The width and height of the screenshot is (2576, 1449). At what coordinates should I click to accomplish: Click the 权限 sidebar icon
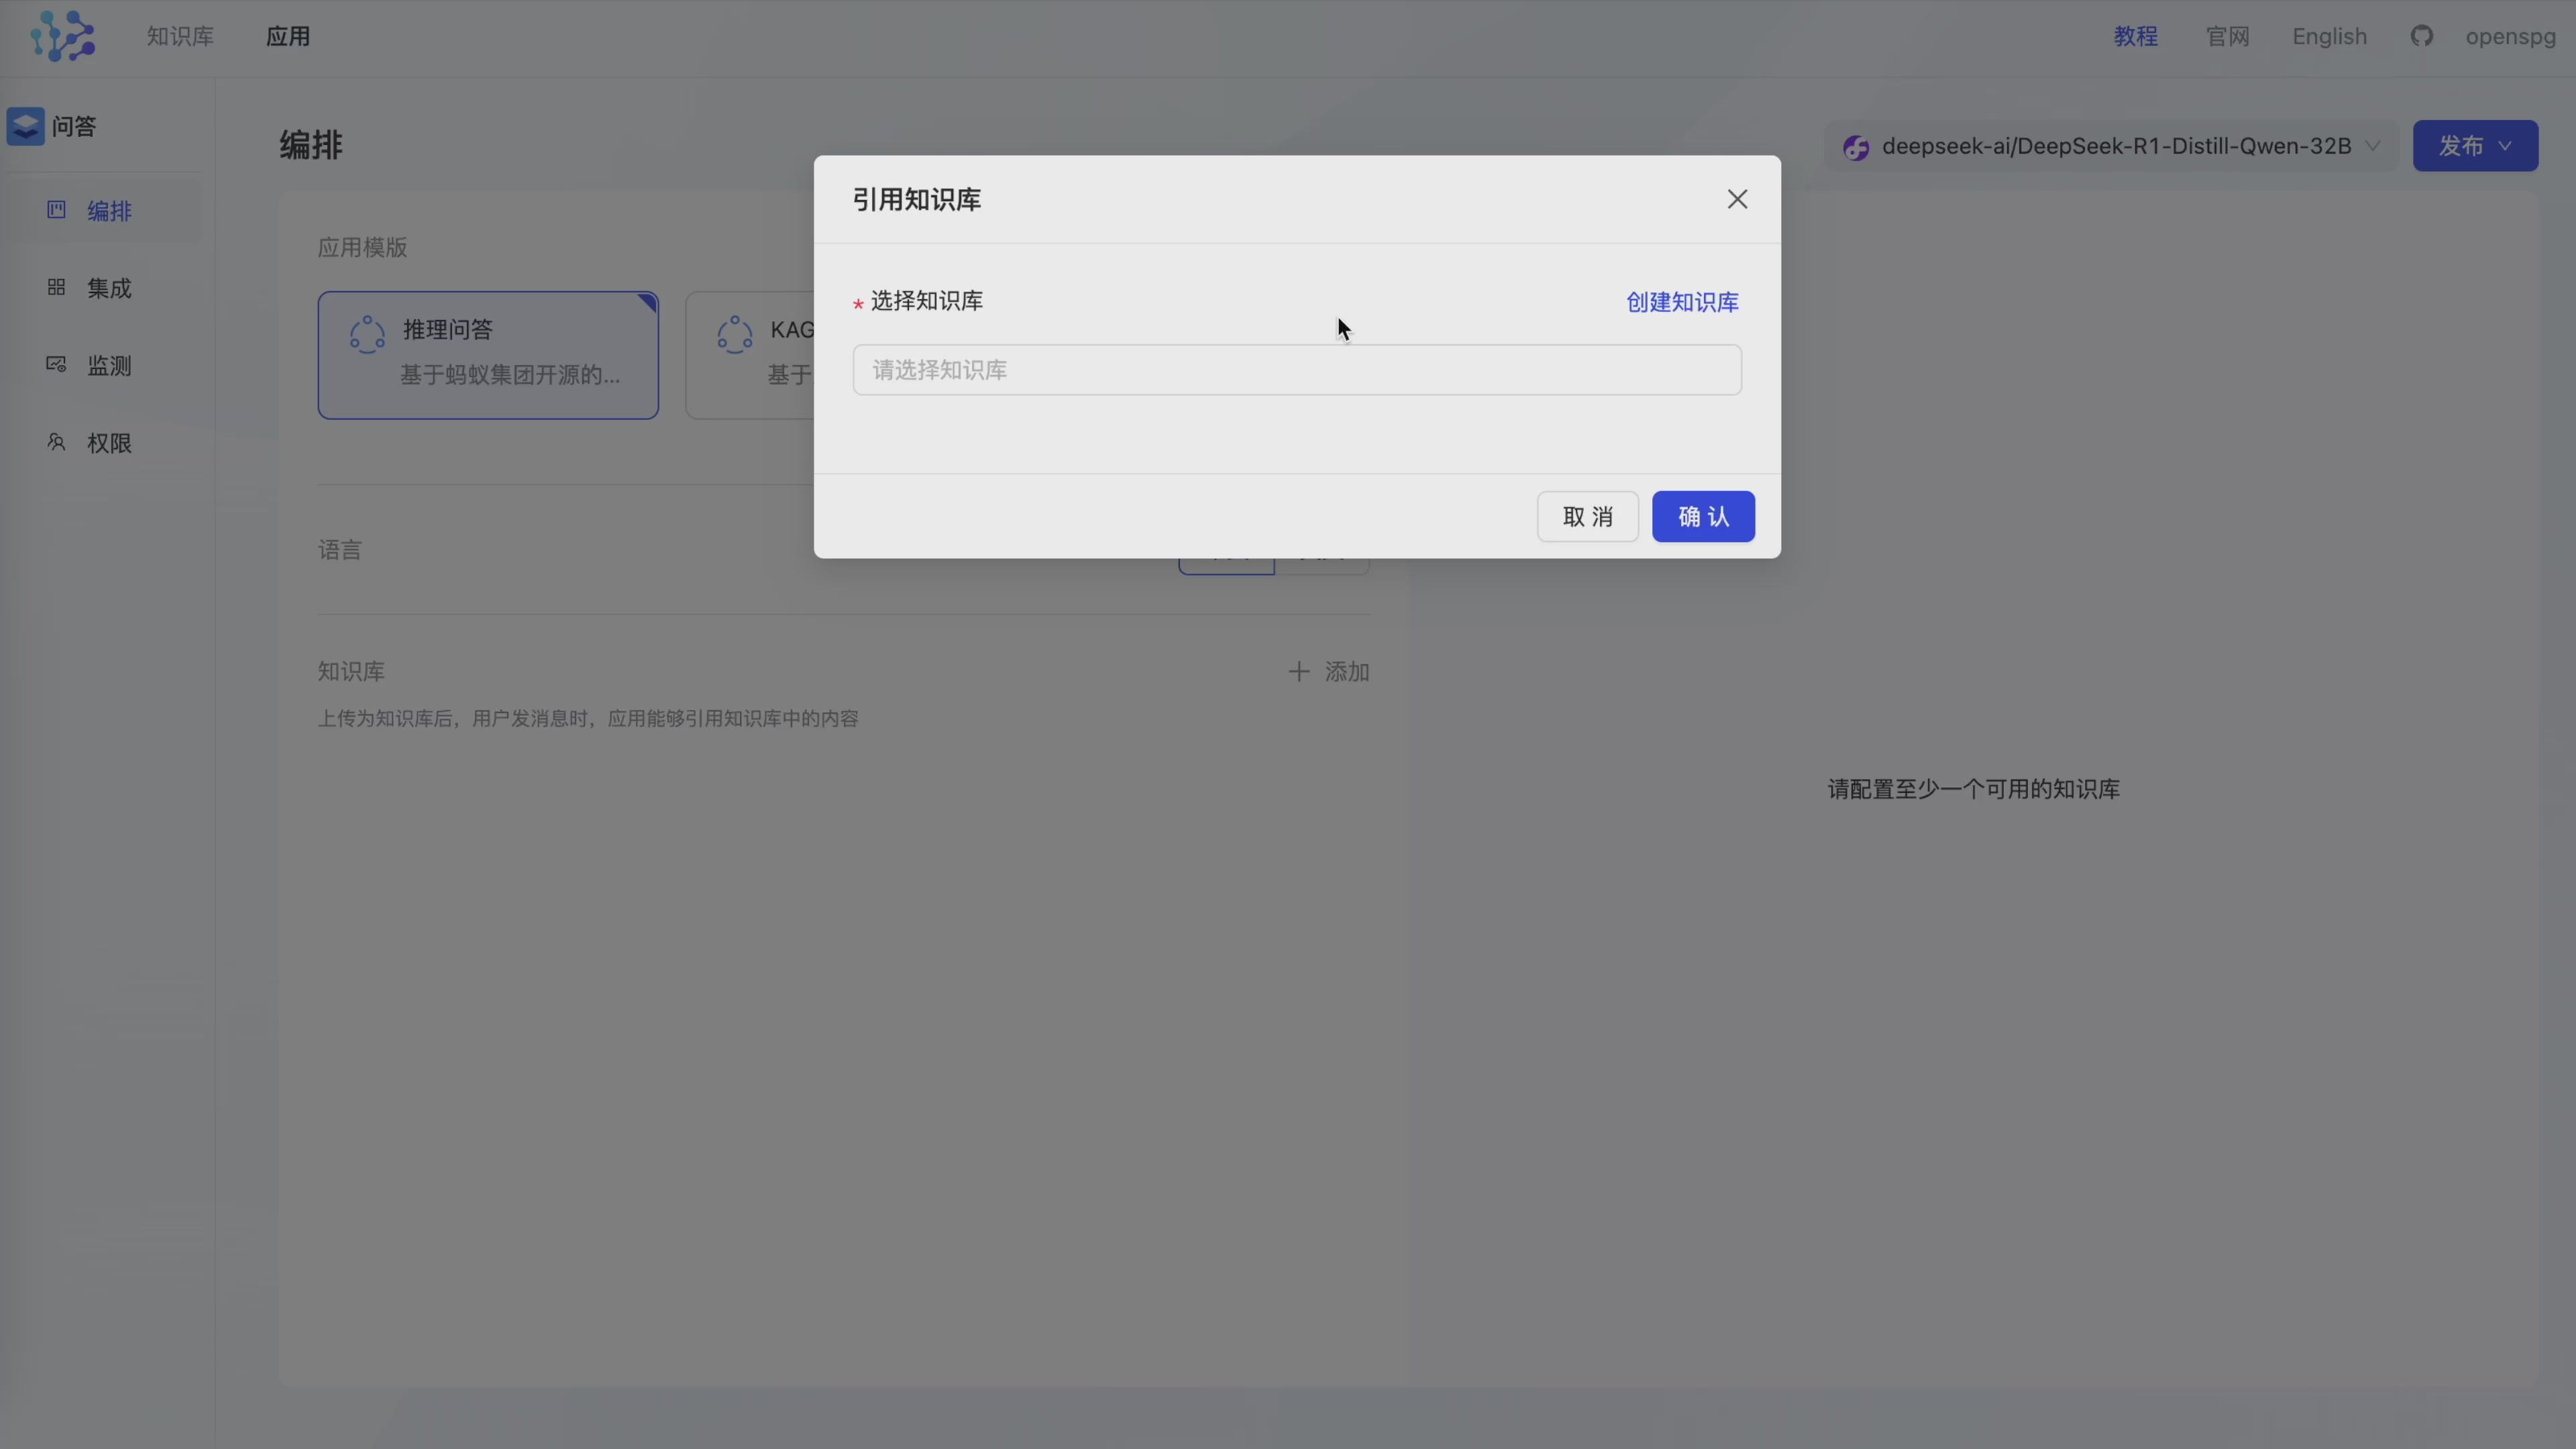click(x=56, y=442)
